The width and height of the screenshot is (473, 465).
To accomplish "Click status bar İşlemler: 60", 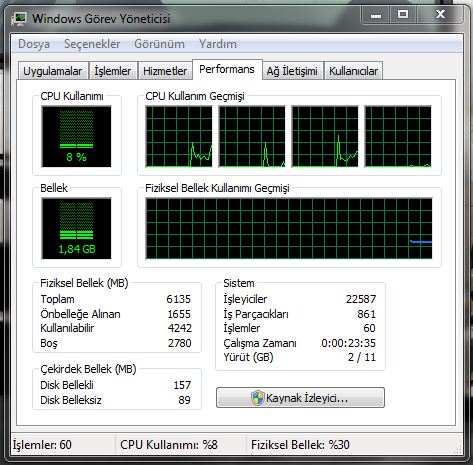I will (42, 445).
